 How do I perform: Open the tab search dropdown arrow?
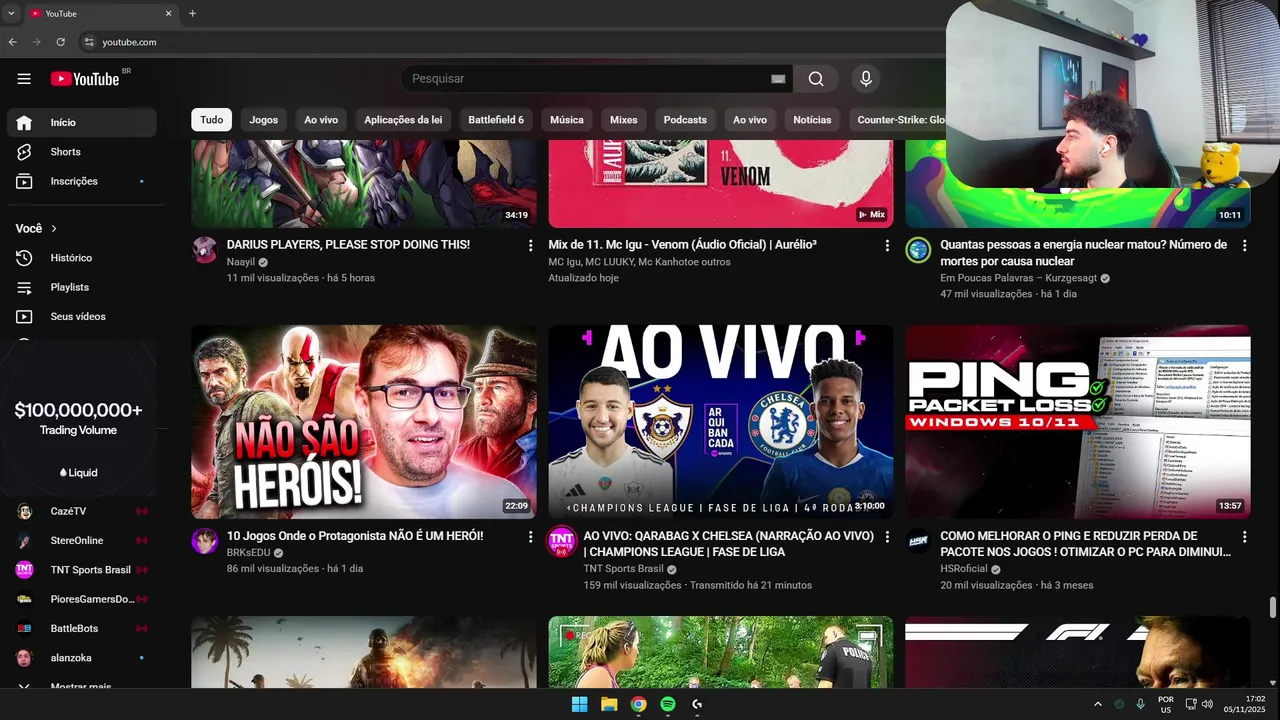(x=11, y=14)
